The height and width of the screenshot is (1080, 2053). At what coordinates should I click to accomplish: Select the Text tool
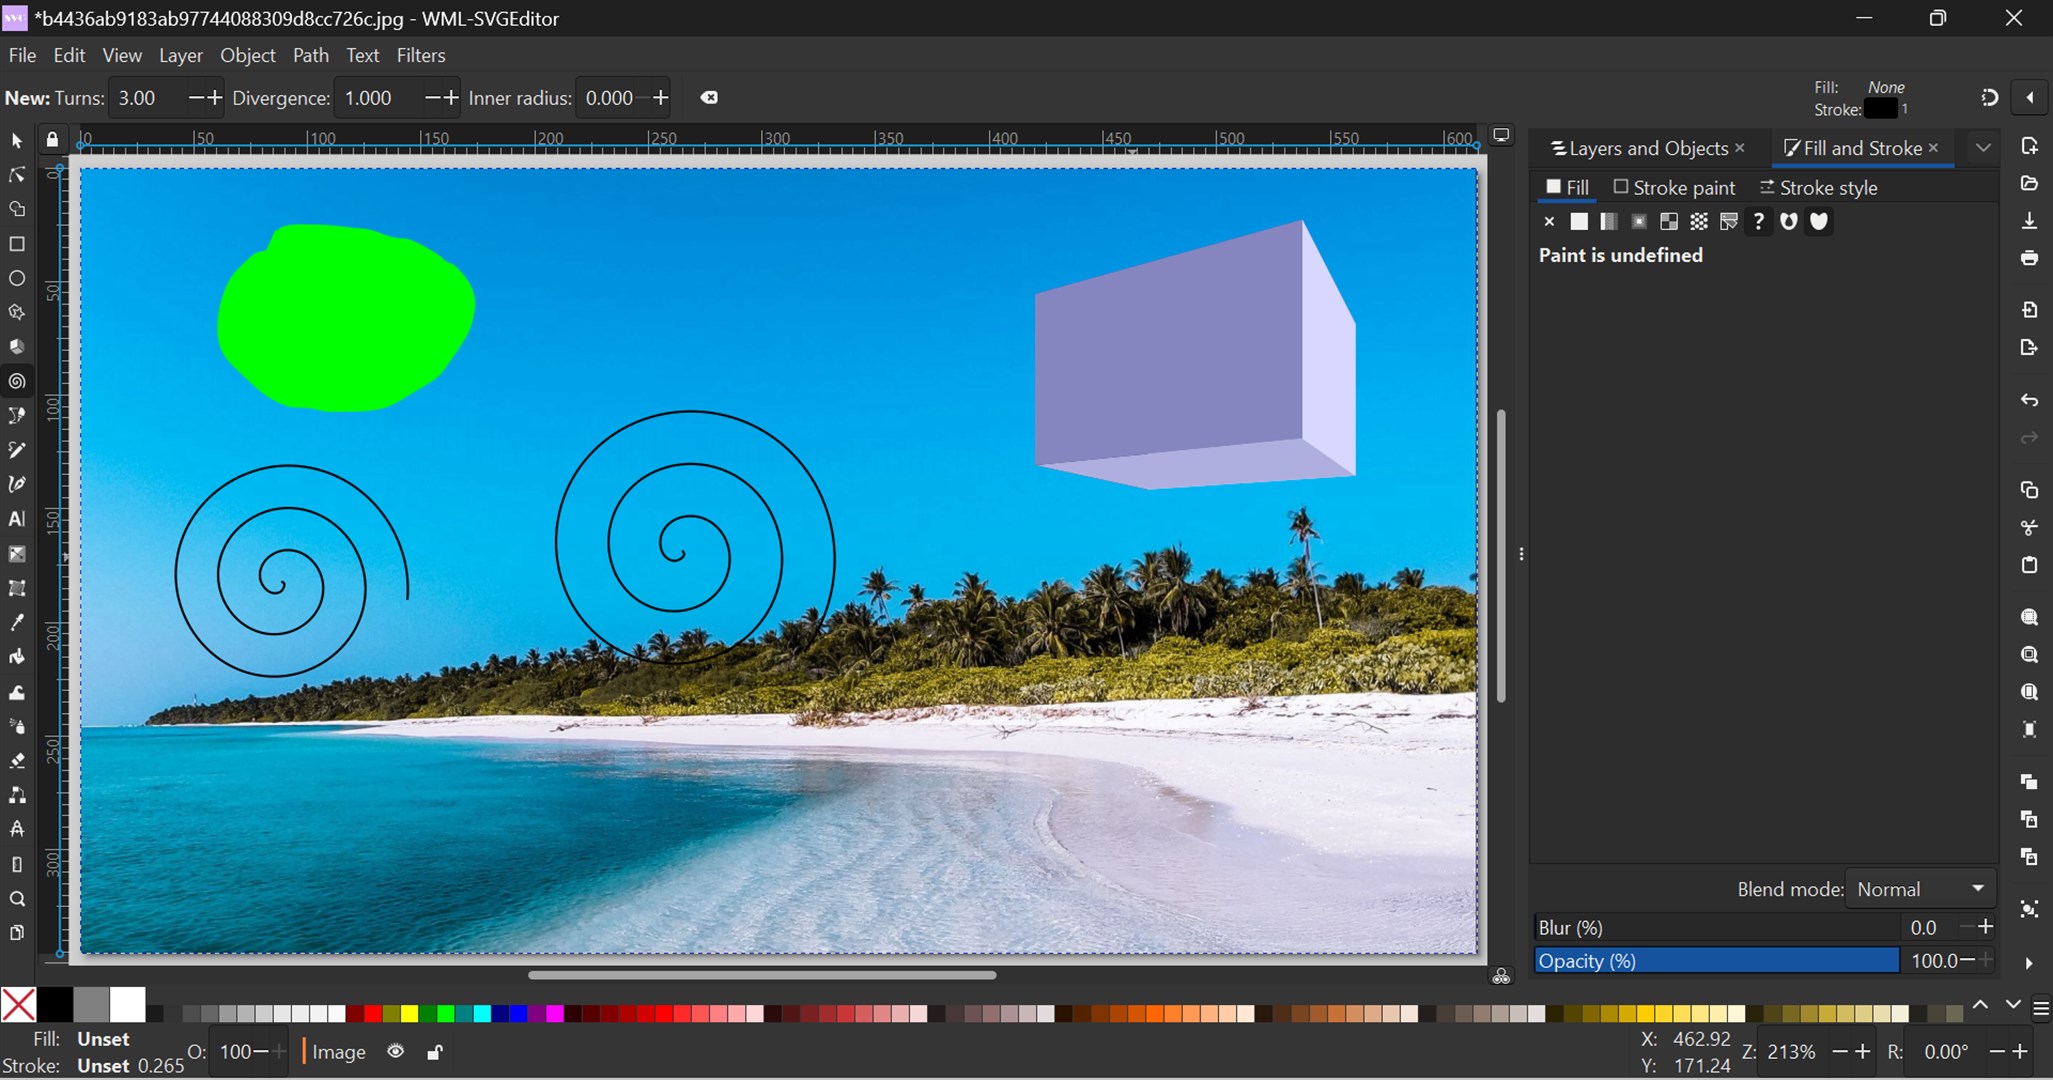(19, 518)
